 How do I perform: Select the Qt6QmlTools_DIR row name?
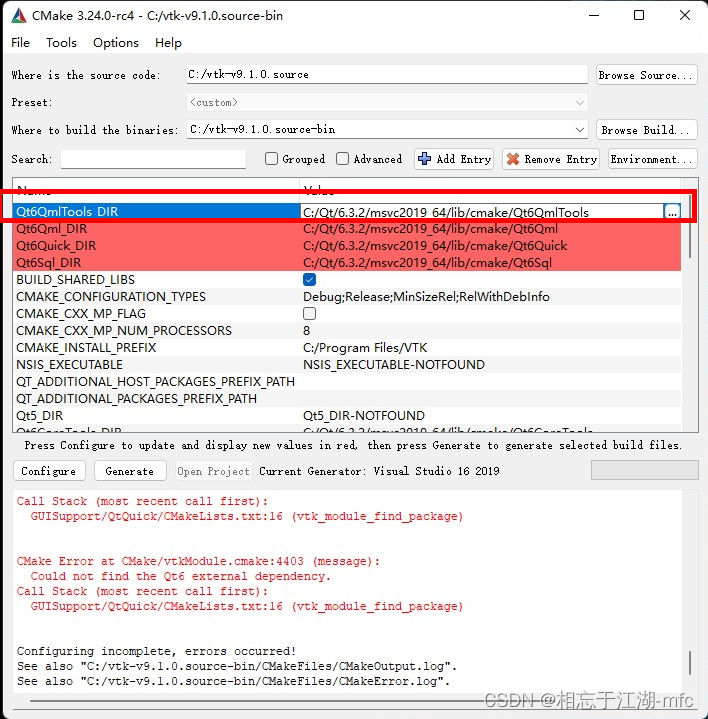click(x=67, y=212)
